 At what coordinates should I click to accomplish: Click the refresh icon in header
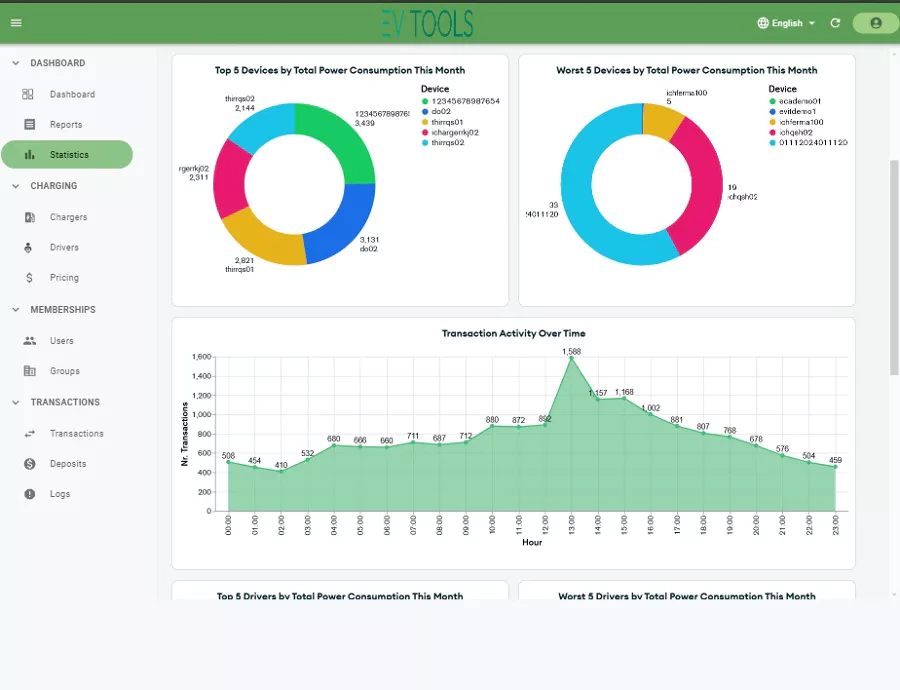835,23
